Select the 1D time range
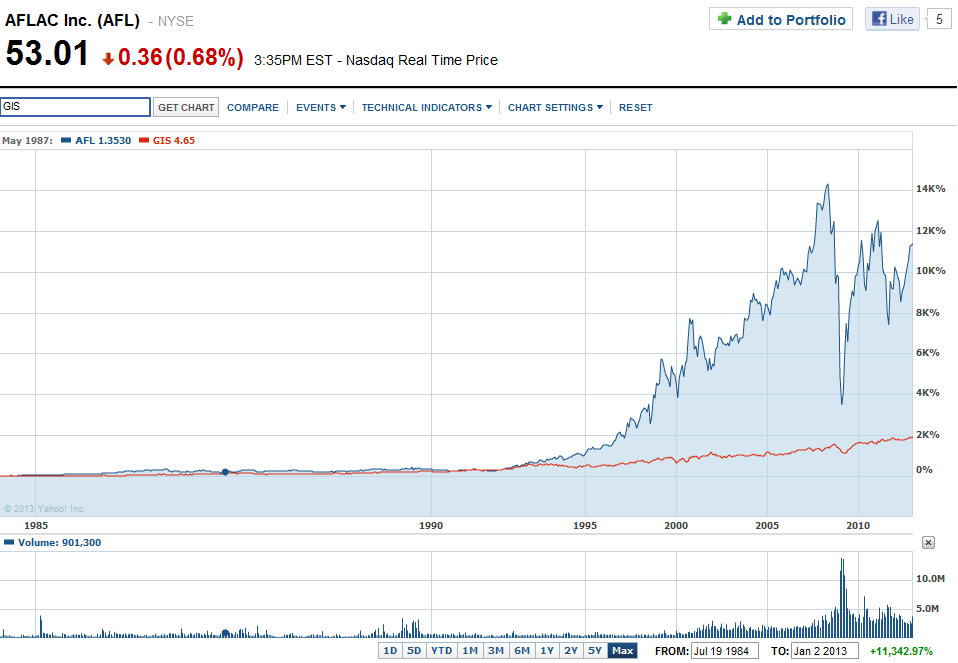Image resolution: width=958 pixels, height=663 pixels. coord(390,651)
